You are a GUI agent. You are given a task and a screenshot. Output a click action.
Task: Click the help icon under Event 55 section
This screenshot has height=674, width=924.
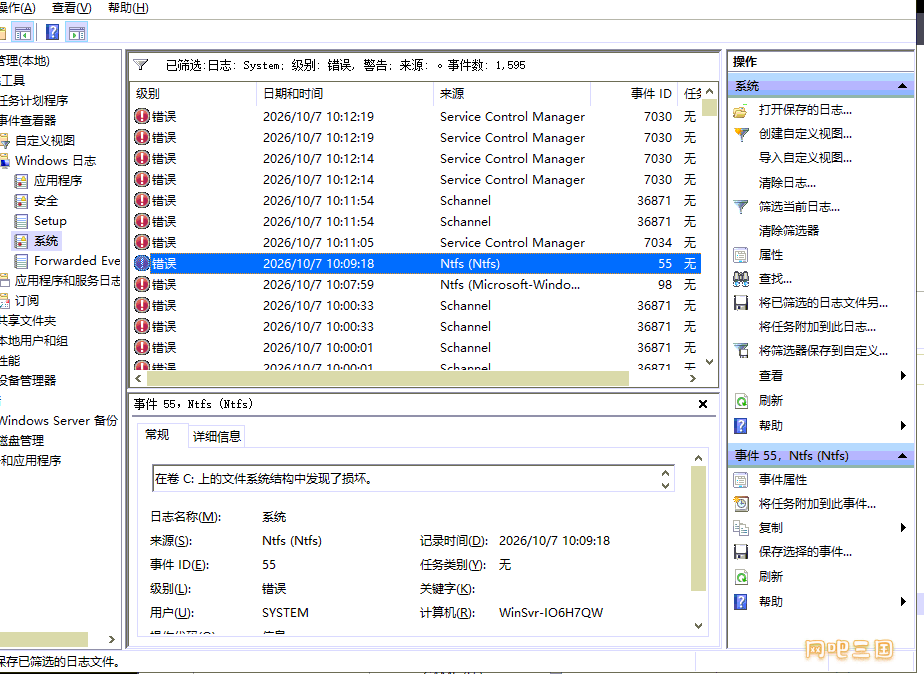pos(741,602)
